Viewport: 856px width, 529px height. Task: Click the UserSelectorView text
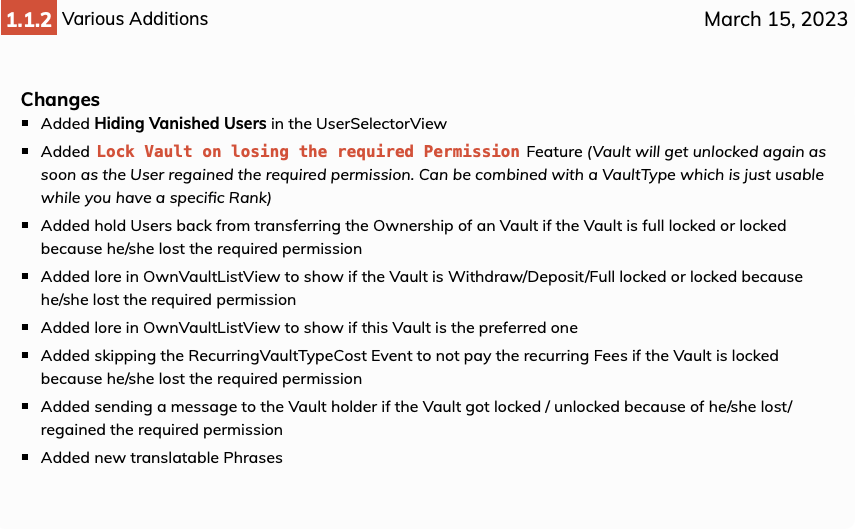coord(381,124)
